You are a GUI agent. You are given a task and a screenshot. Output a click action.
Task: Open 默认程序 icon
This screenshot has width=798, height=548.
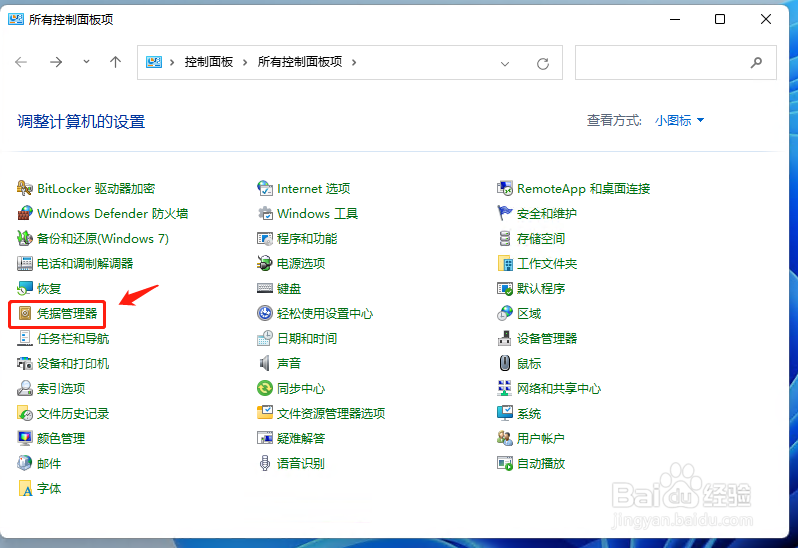[x=505, y=289]
